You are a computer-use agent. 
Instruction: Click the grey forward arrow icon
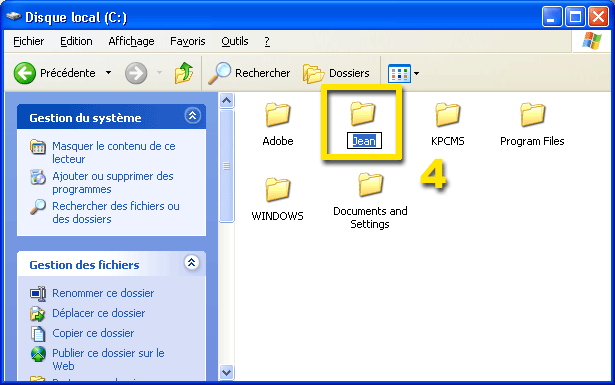pos(136,73)
